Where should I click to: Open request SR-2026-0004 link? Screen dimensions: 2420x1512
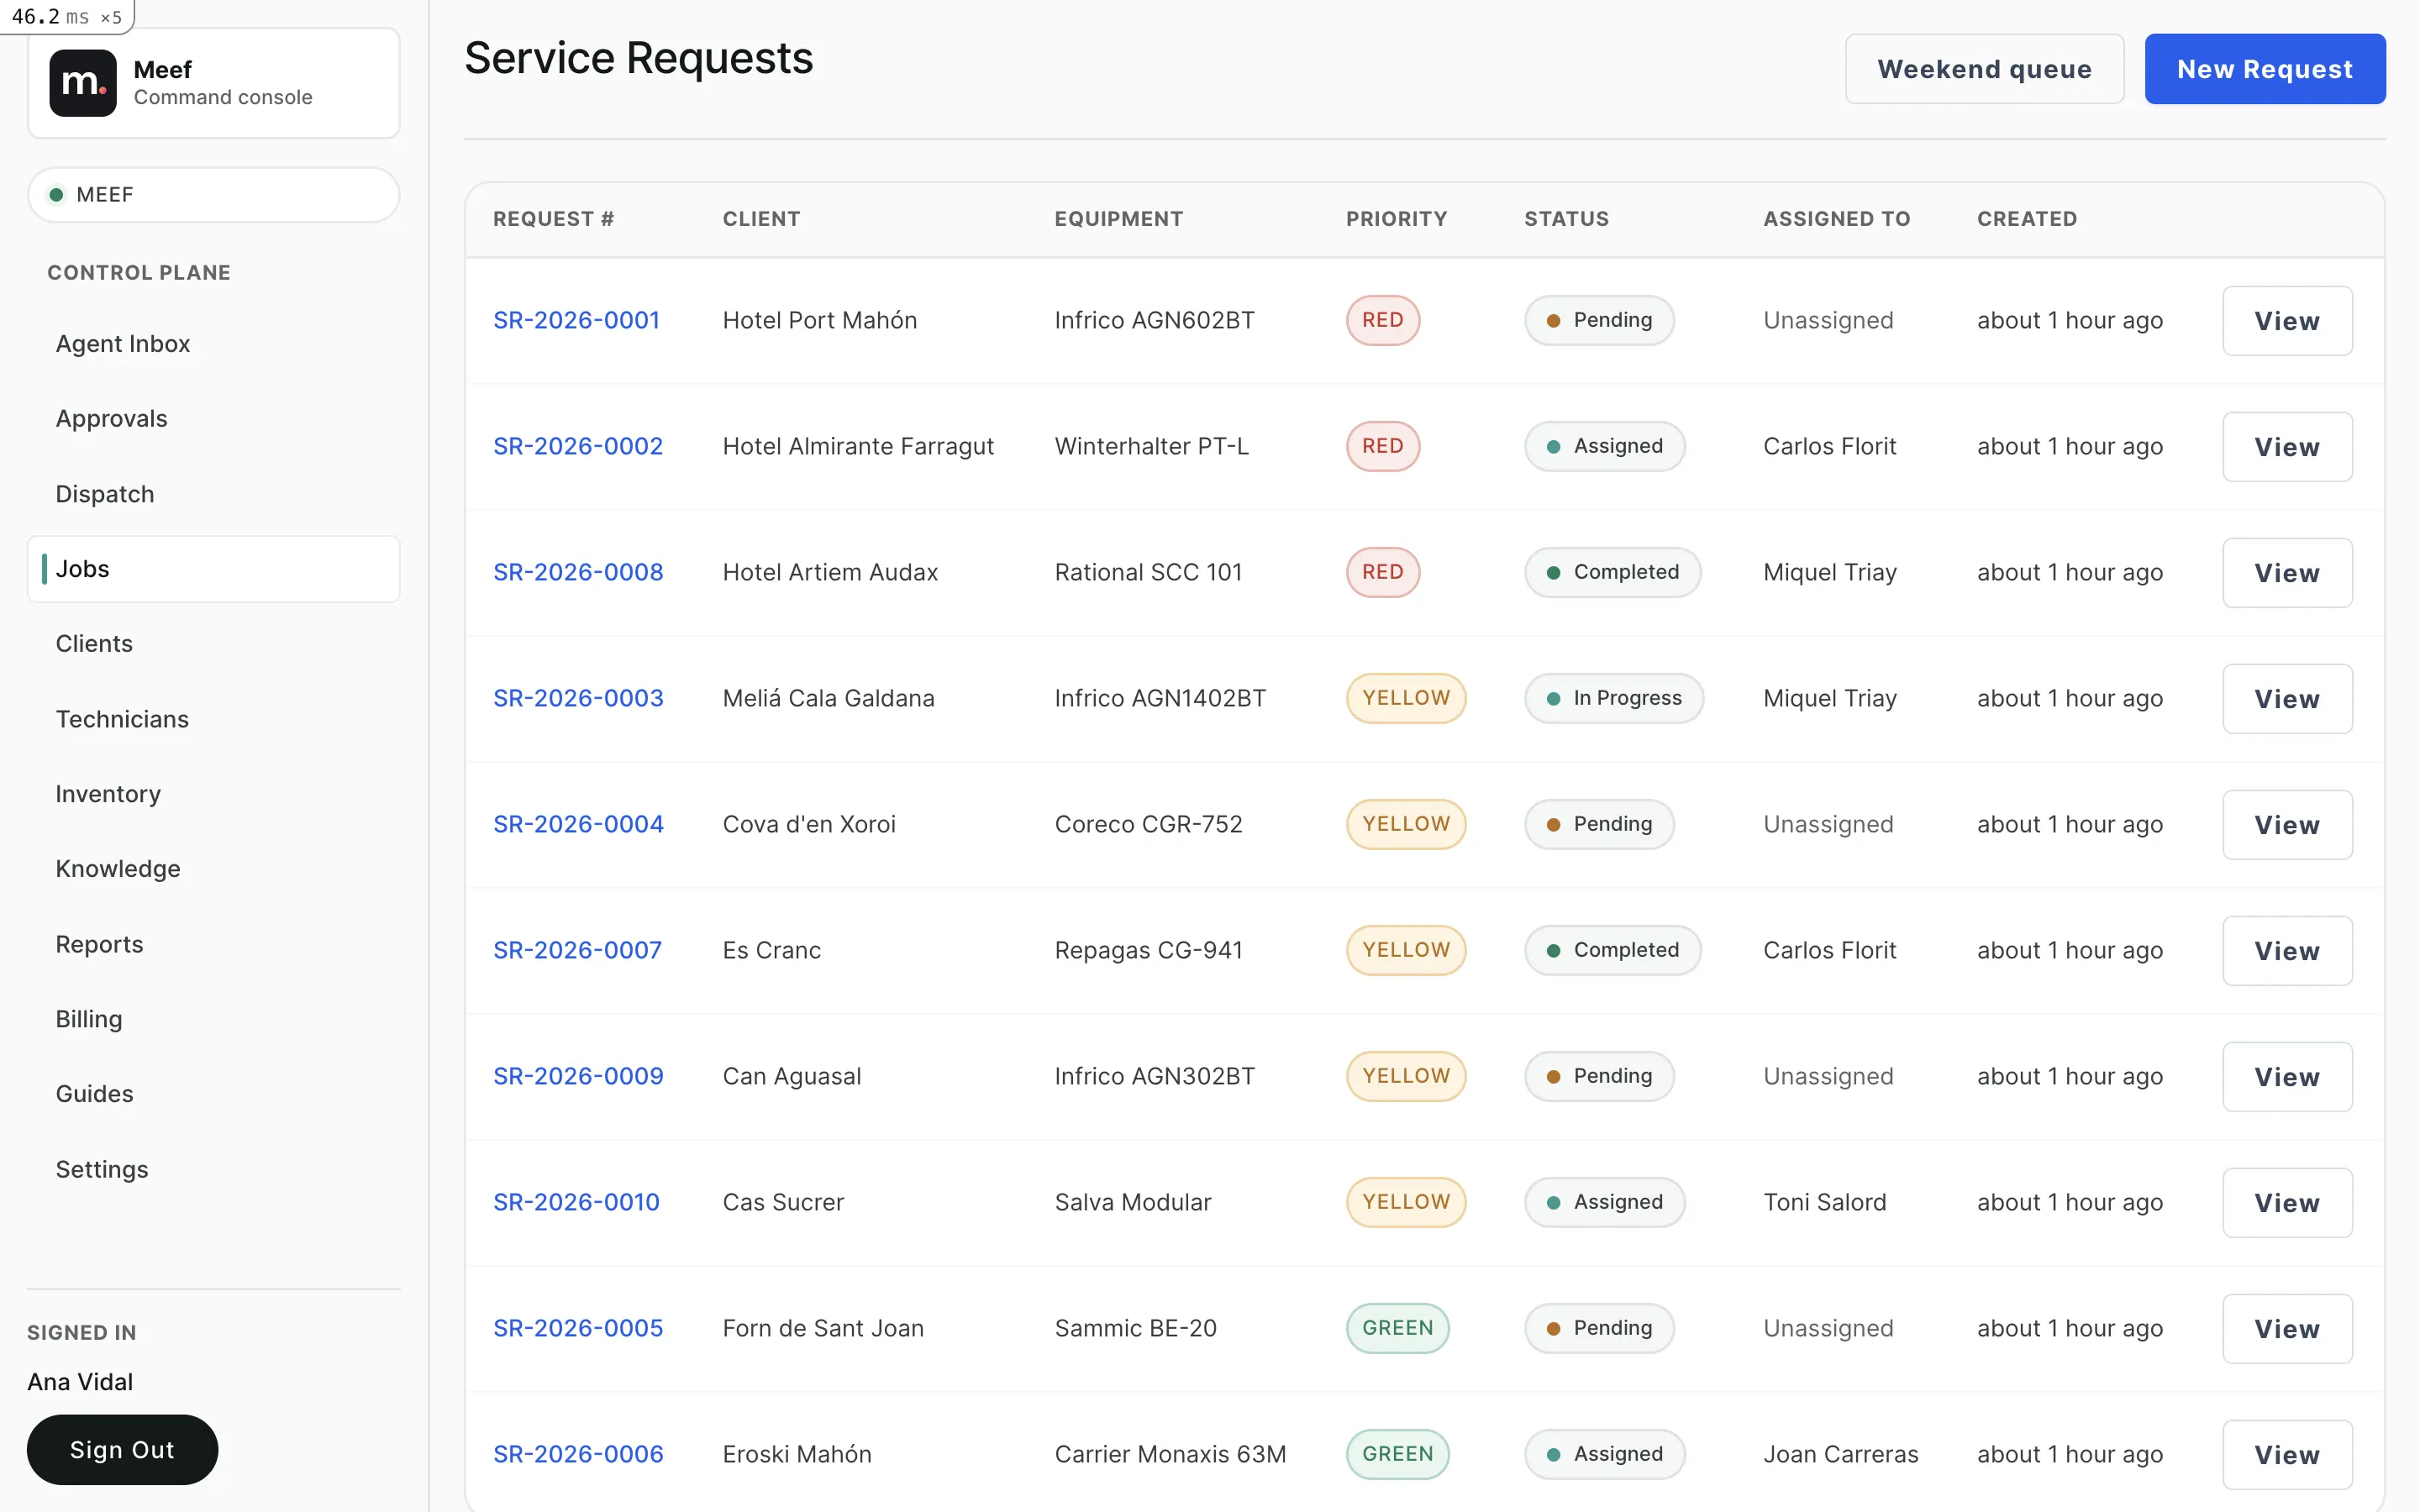[x=578, y=824]
